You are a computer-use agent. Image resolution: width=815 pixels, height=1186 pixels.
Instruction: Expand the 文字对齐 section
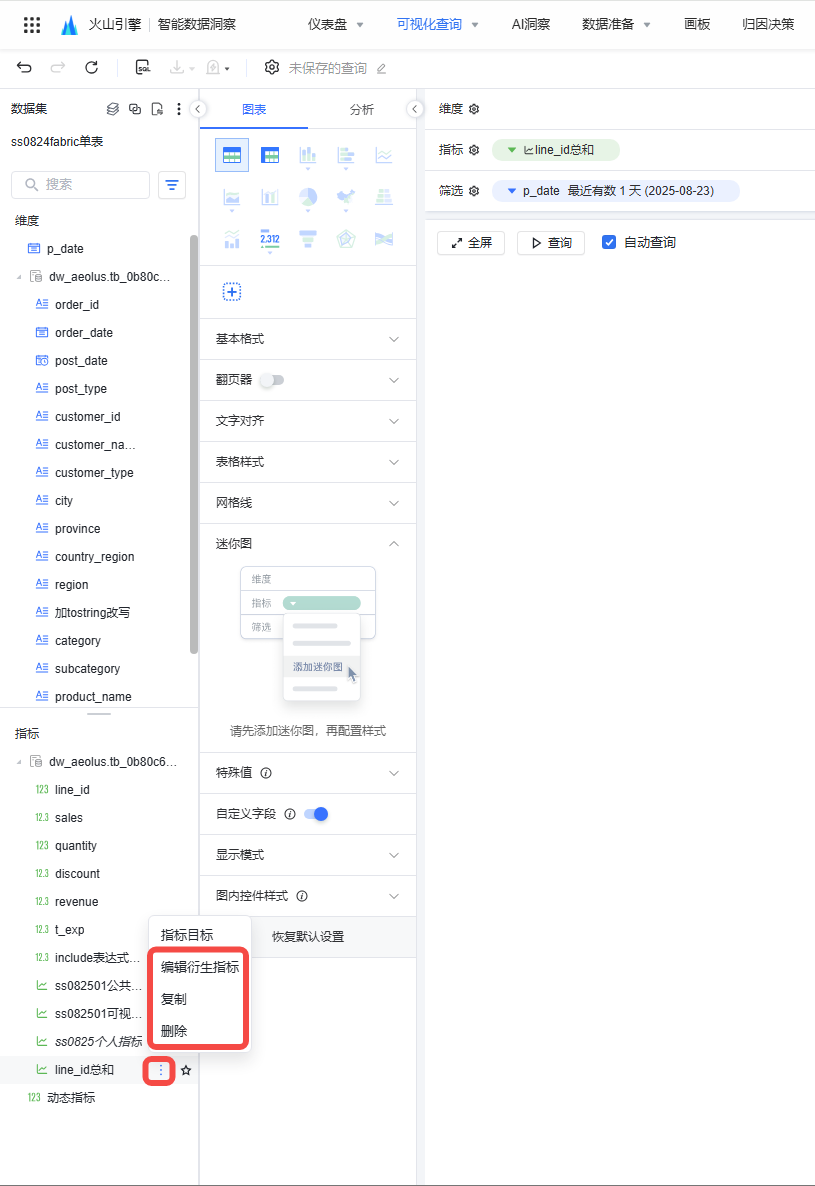point(308,421)
